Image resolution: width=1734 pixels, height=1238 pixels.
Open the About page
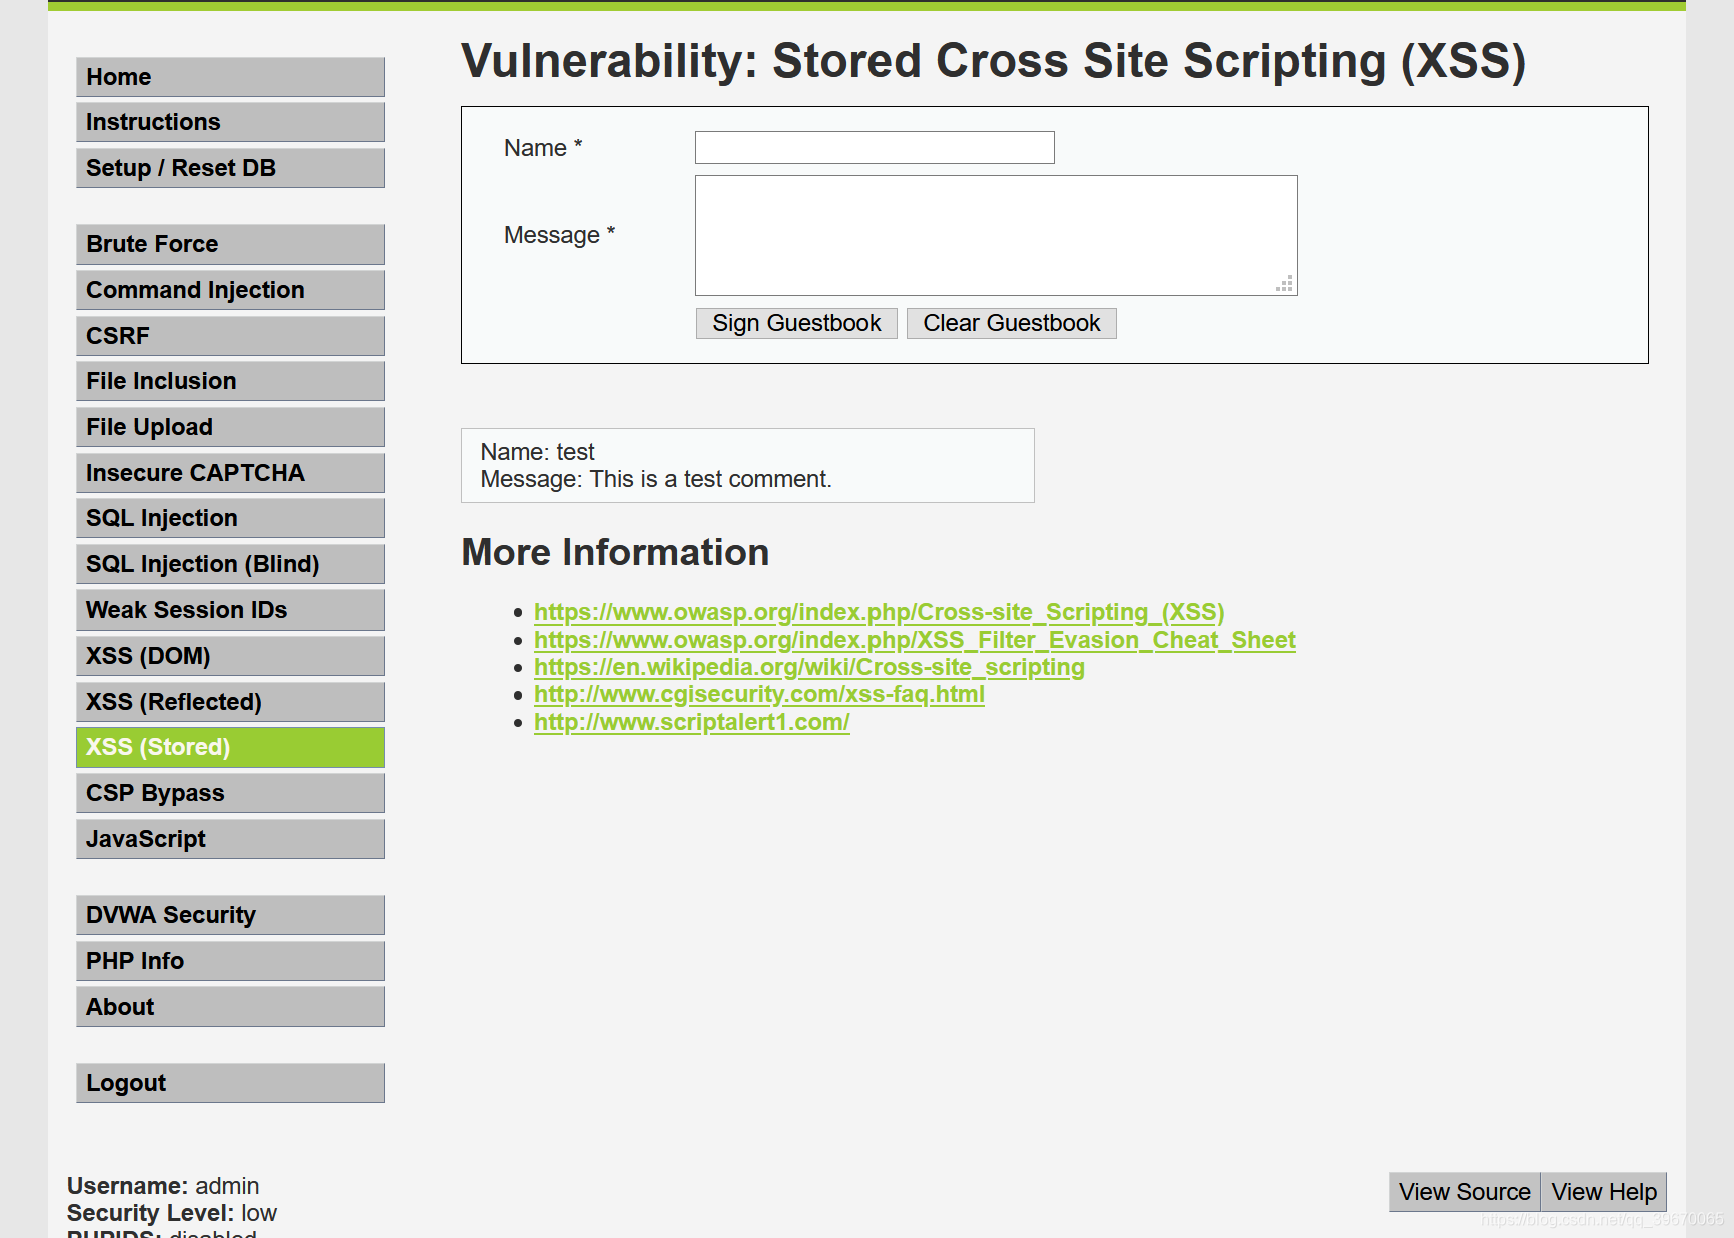230,1007
